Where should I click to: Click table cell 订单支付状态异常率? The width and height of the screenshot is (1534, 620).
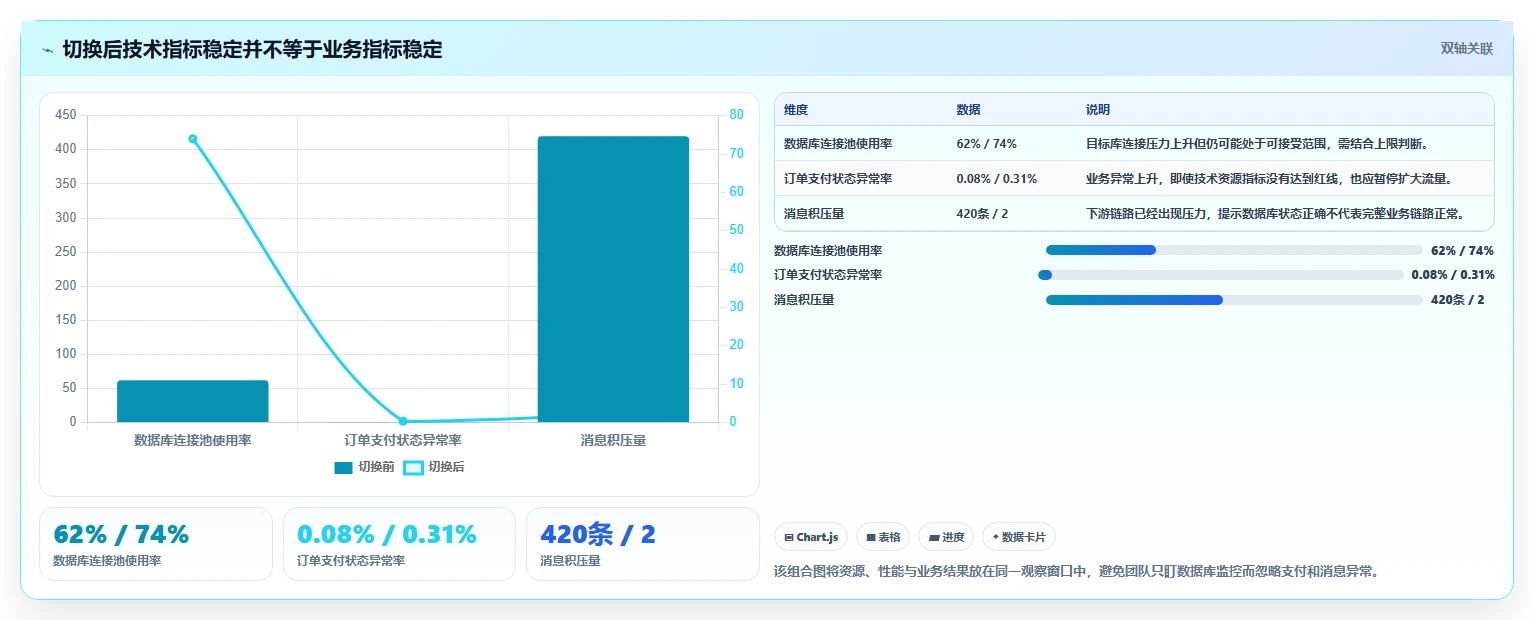[838, 179]
